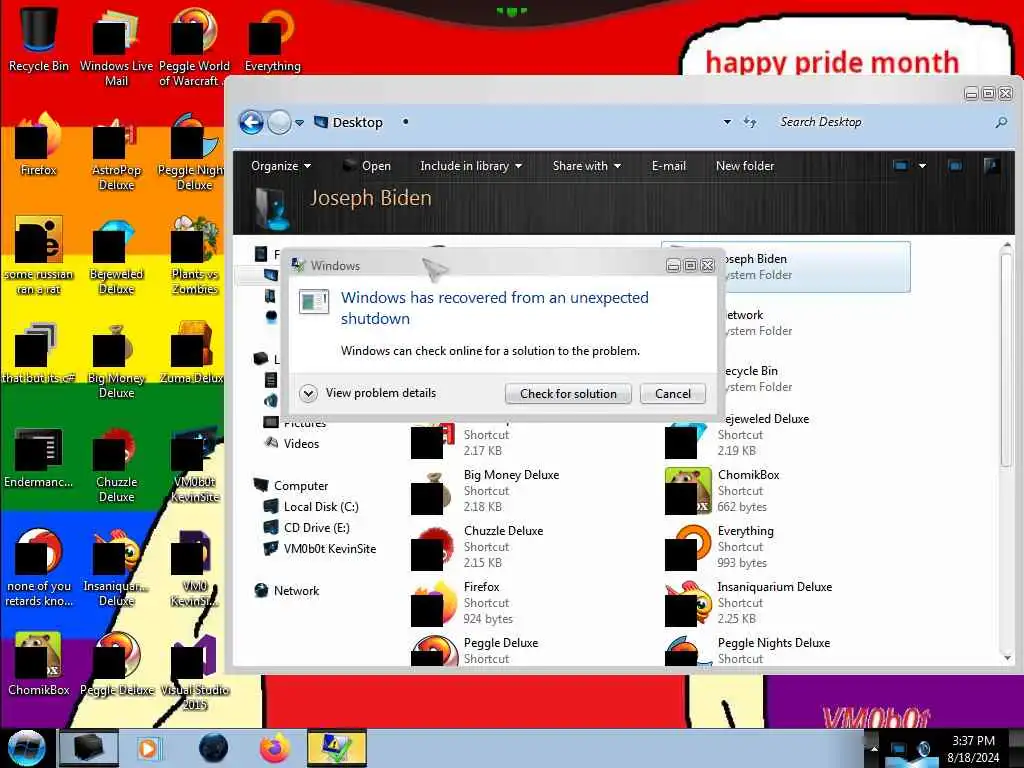The width and height of the screenshot is (1024, 768).
Task: Click E-mail in the Explorer toolbar
Action: coord(669,166)
